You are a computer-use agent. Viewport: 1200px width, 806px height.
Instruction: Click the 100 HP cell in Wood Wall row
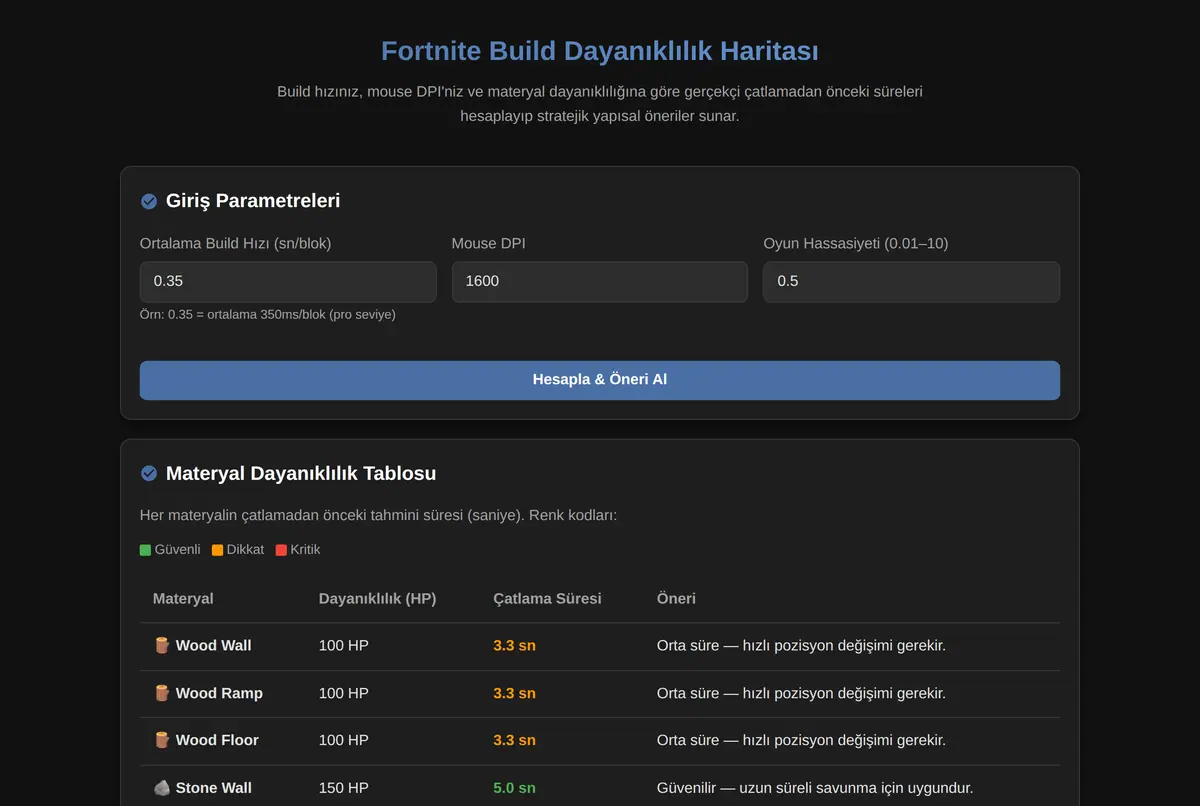coord(344,645)
